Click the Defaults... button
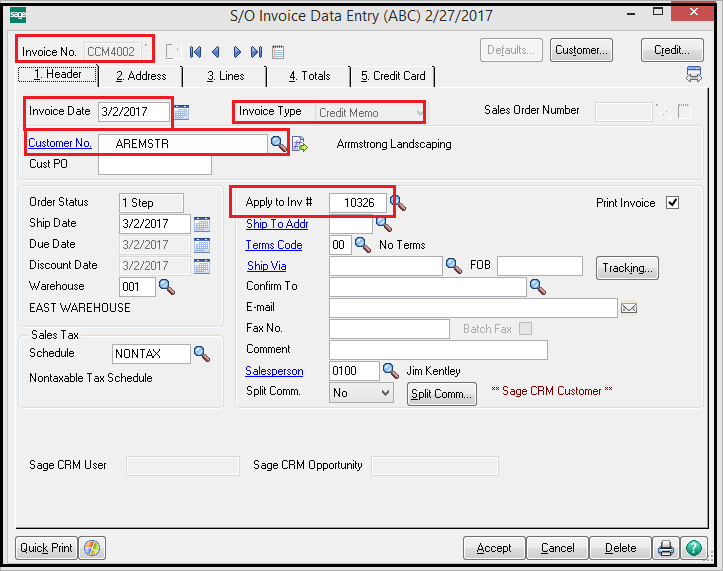Screen dimensions: 723x571 (511, 50)
